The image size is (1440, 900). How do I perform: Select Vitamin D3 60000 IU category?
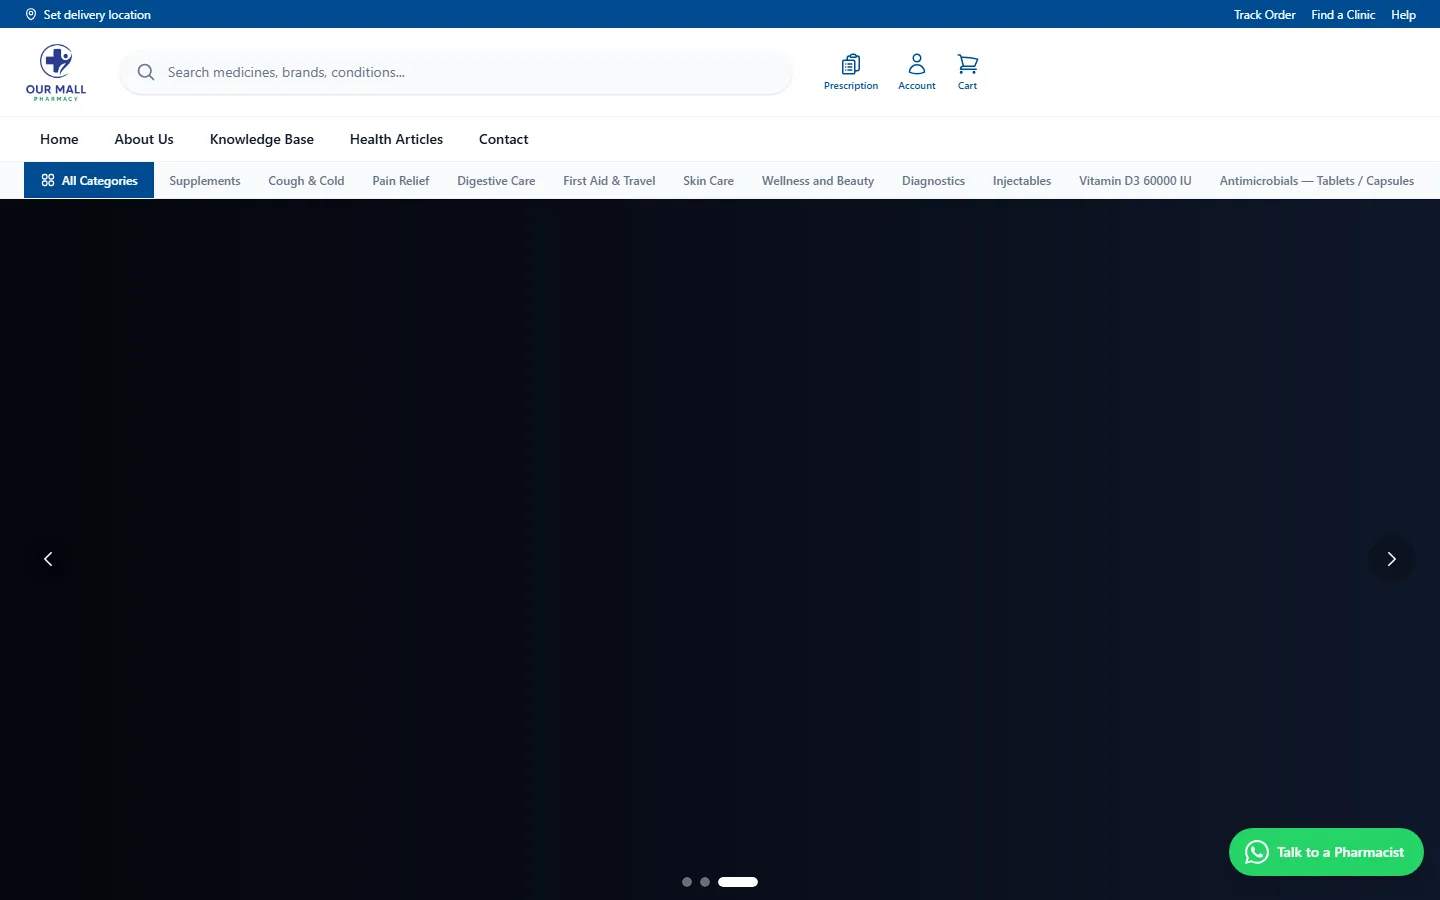click(x=1135, y=181)
